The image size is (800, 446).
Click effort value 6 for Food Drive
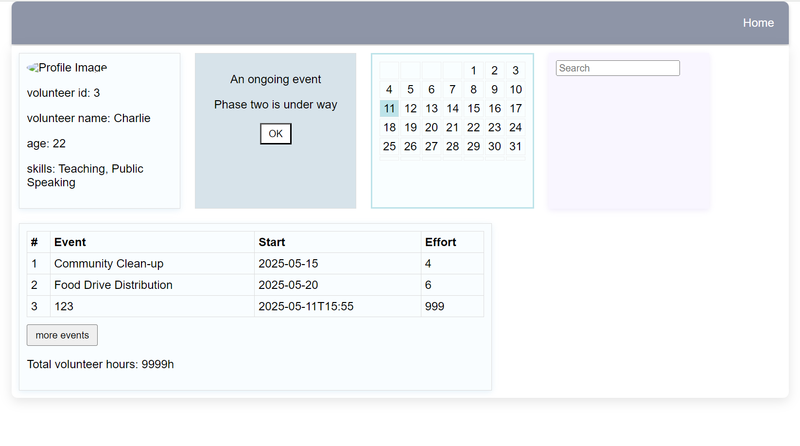[452, 285]
